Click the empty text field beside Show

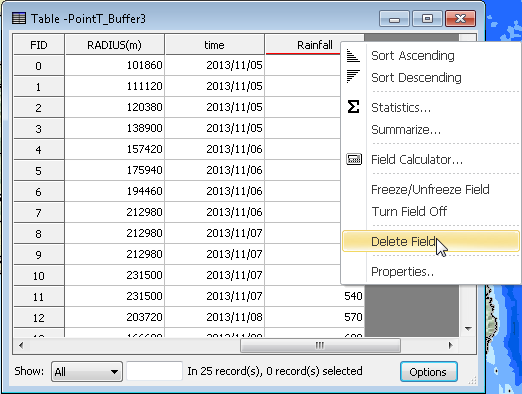[154, 371]
